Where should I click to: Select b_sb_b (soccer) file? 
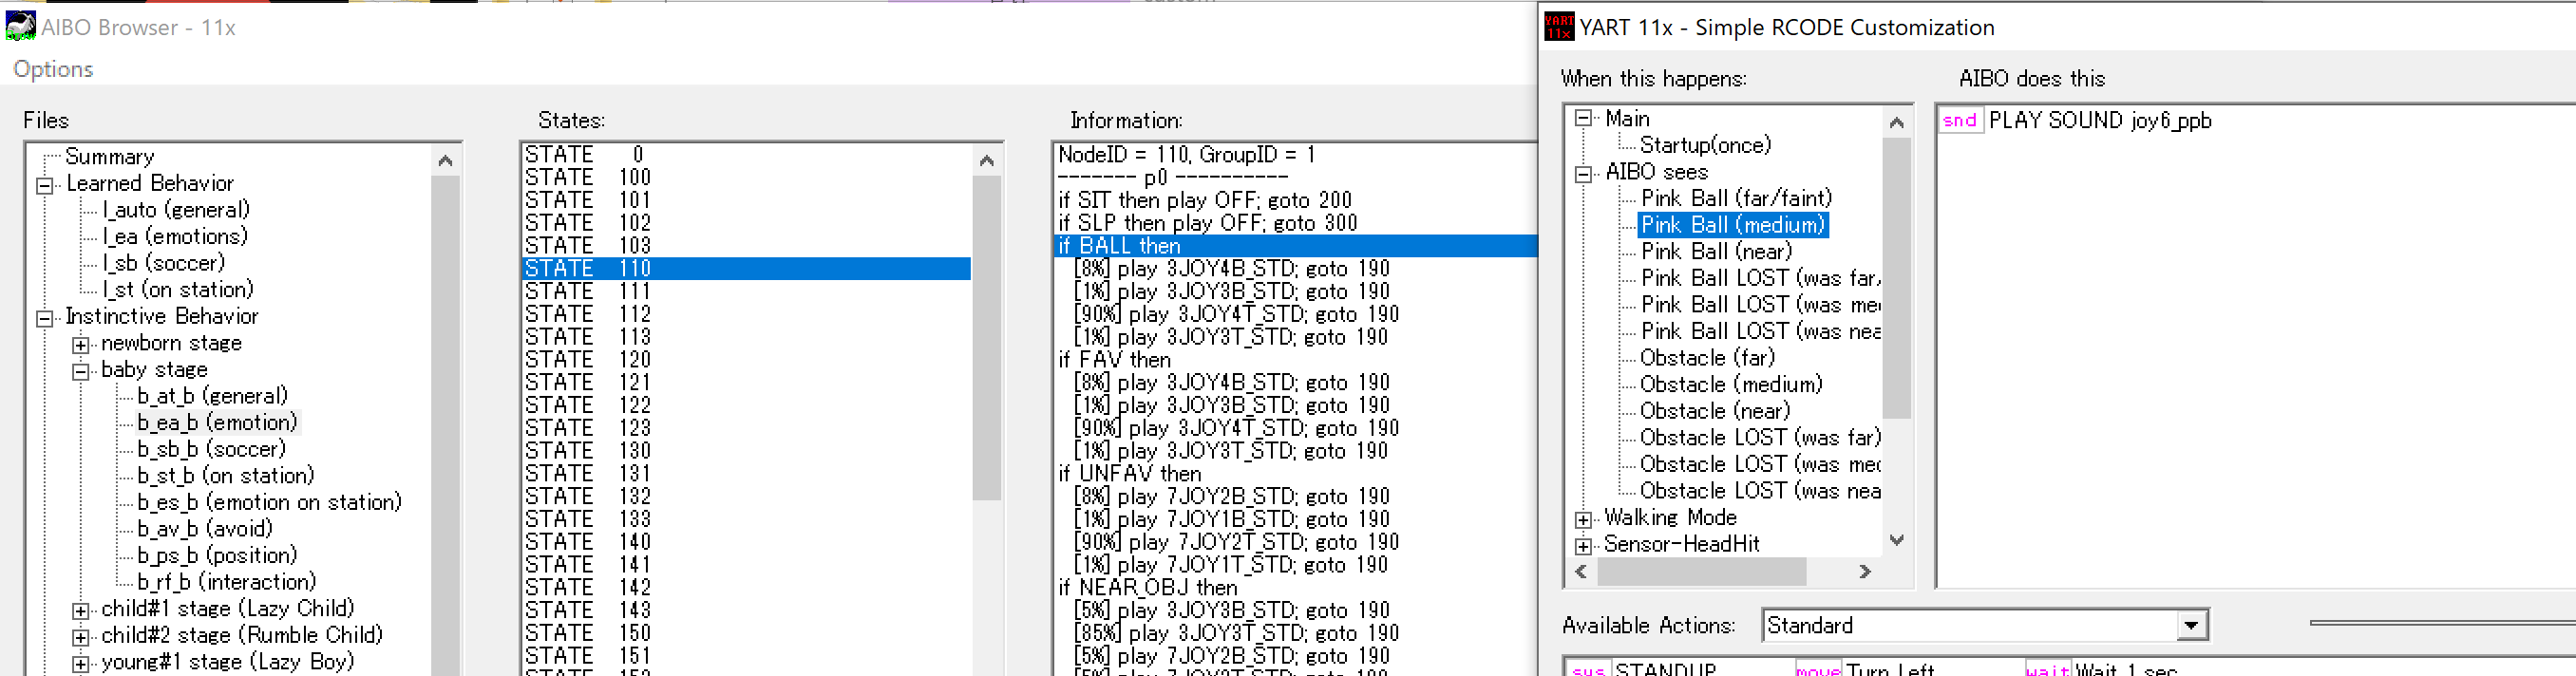click(211, 449)
